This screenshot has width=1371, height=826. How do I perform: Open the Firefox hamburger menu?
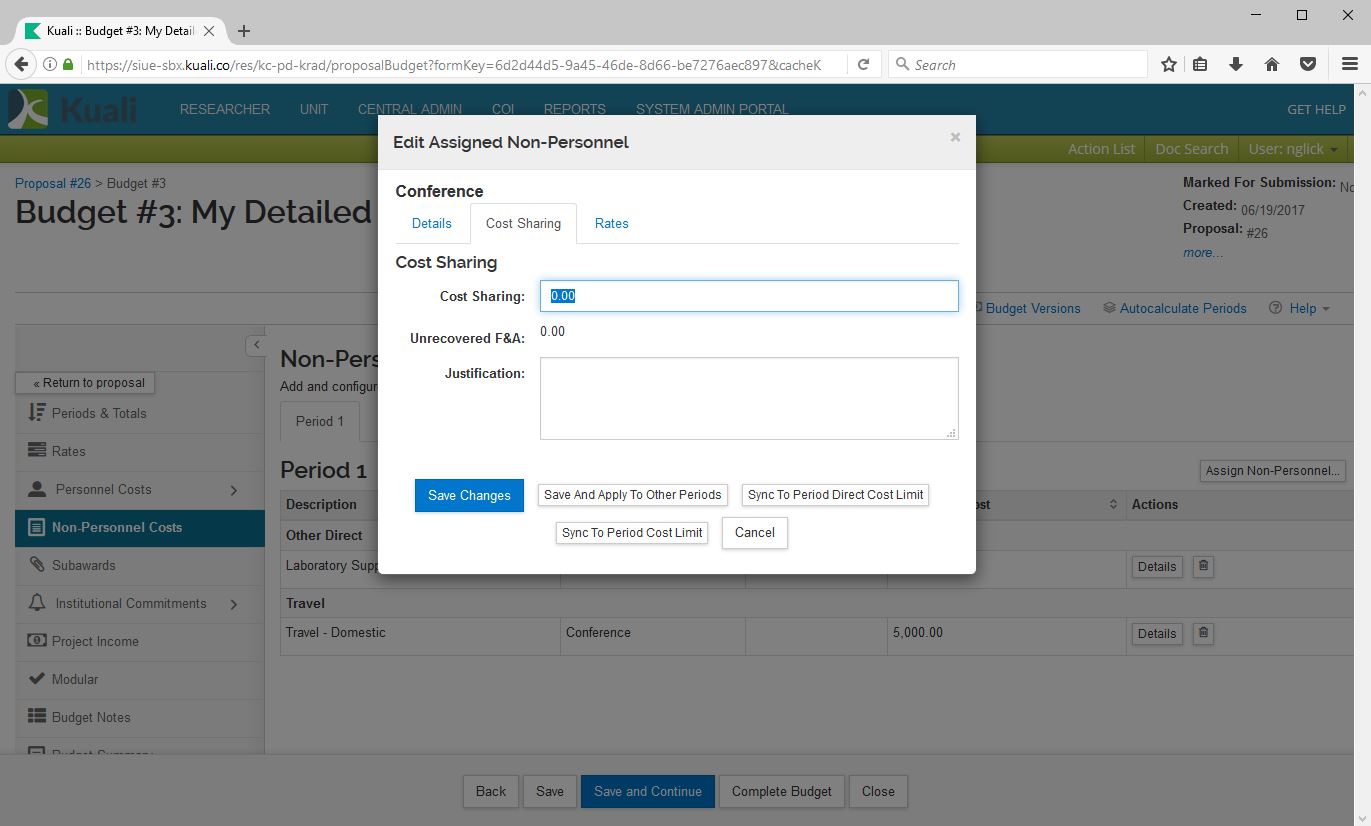coord(1349,65)
